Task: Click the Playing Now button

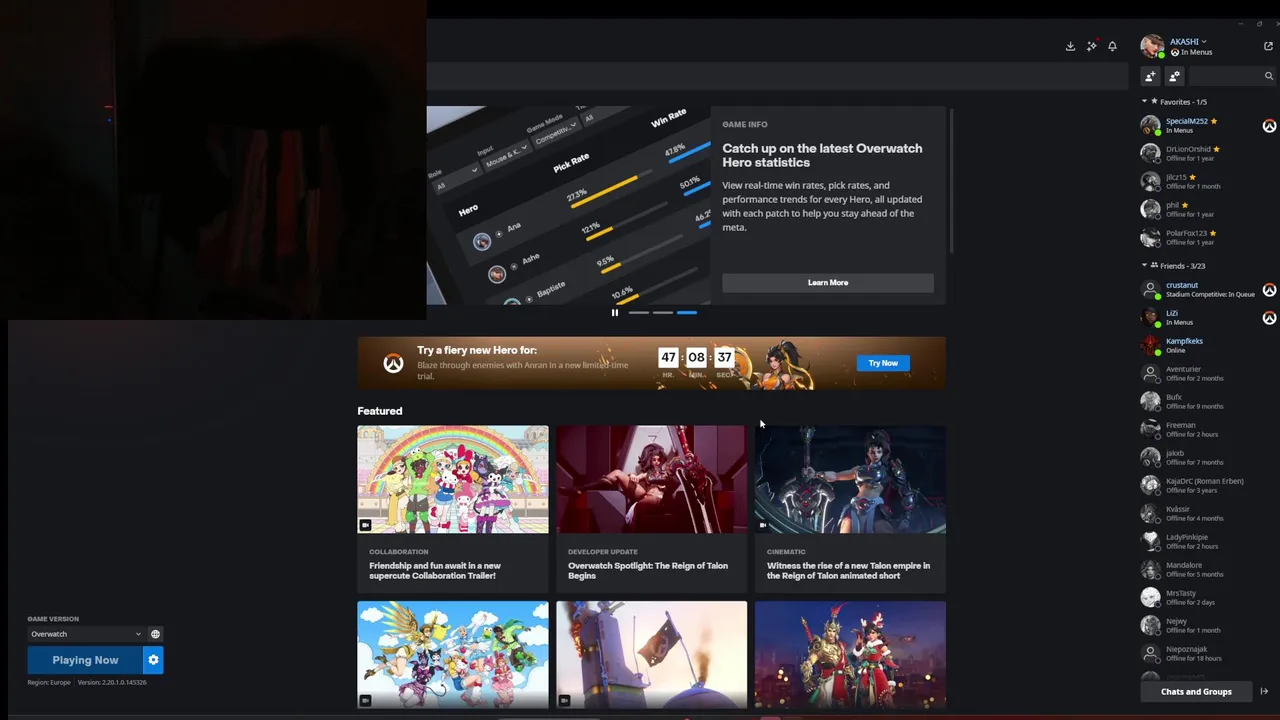Action: pos(85,660)
